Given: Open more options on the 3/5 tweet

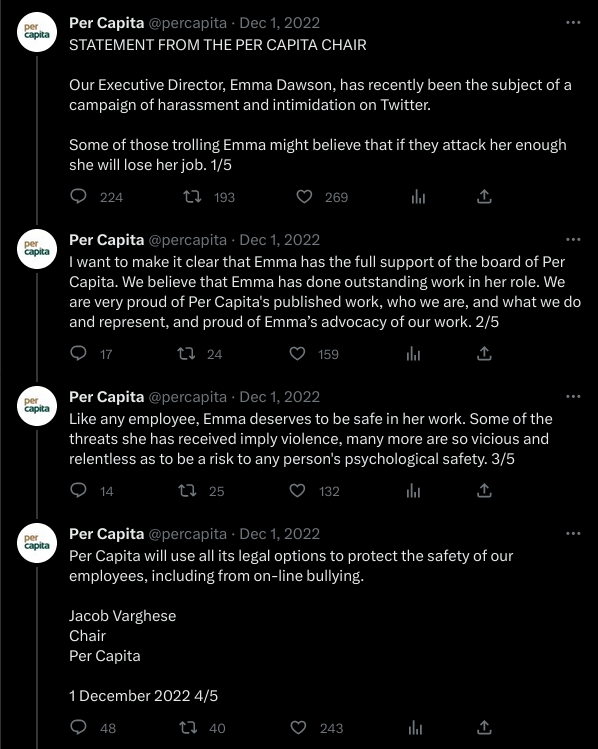Looking at the screenshot, I should (x=573, y=396).
